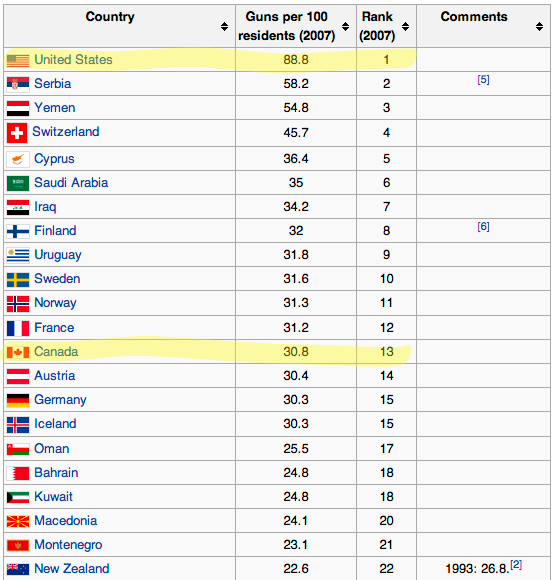Go to the Oman article link
The height and width of the screenshot is (580, 553).
(52, 449)
